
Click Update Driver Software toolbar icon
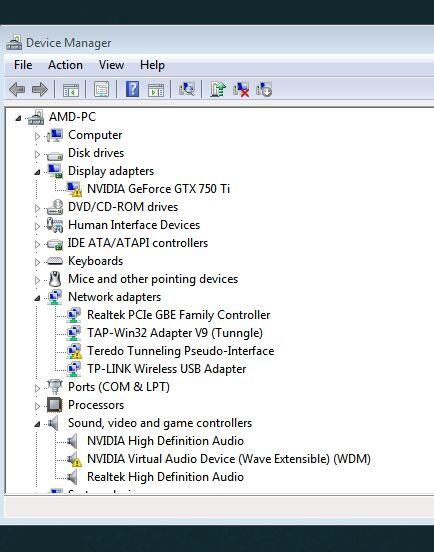pyautogui.click(x=218, y=89)
